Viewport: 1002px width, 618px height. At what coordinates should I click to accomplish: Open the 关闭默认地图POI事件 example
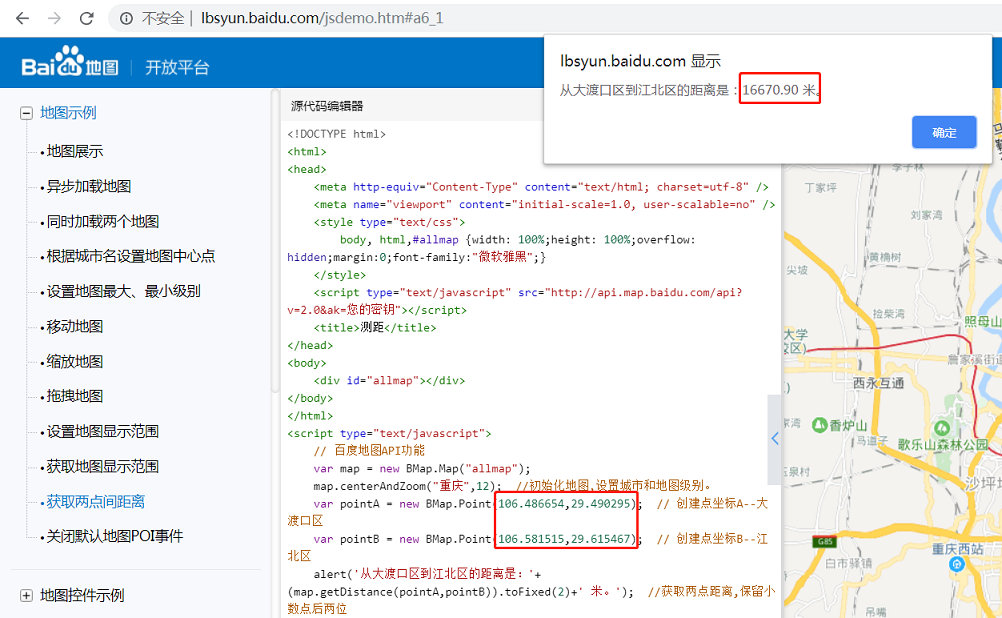(x=115, y=536)
